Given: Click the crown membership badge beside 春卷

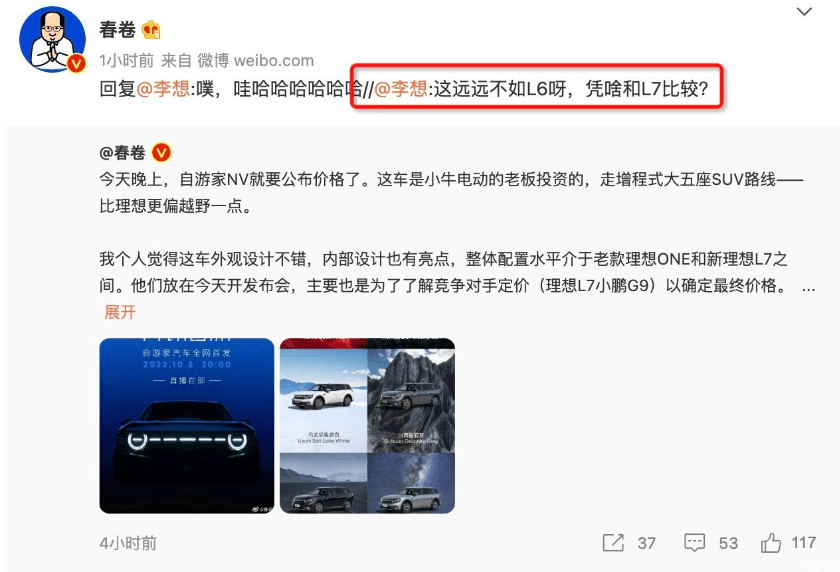Looking at the screenshot, I should [x=151, y=30].
